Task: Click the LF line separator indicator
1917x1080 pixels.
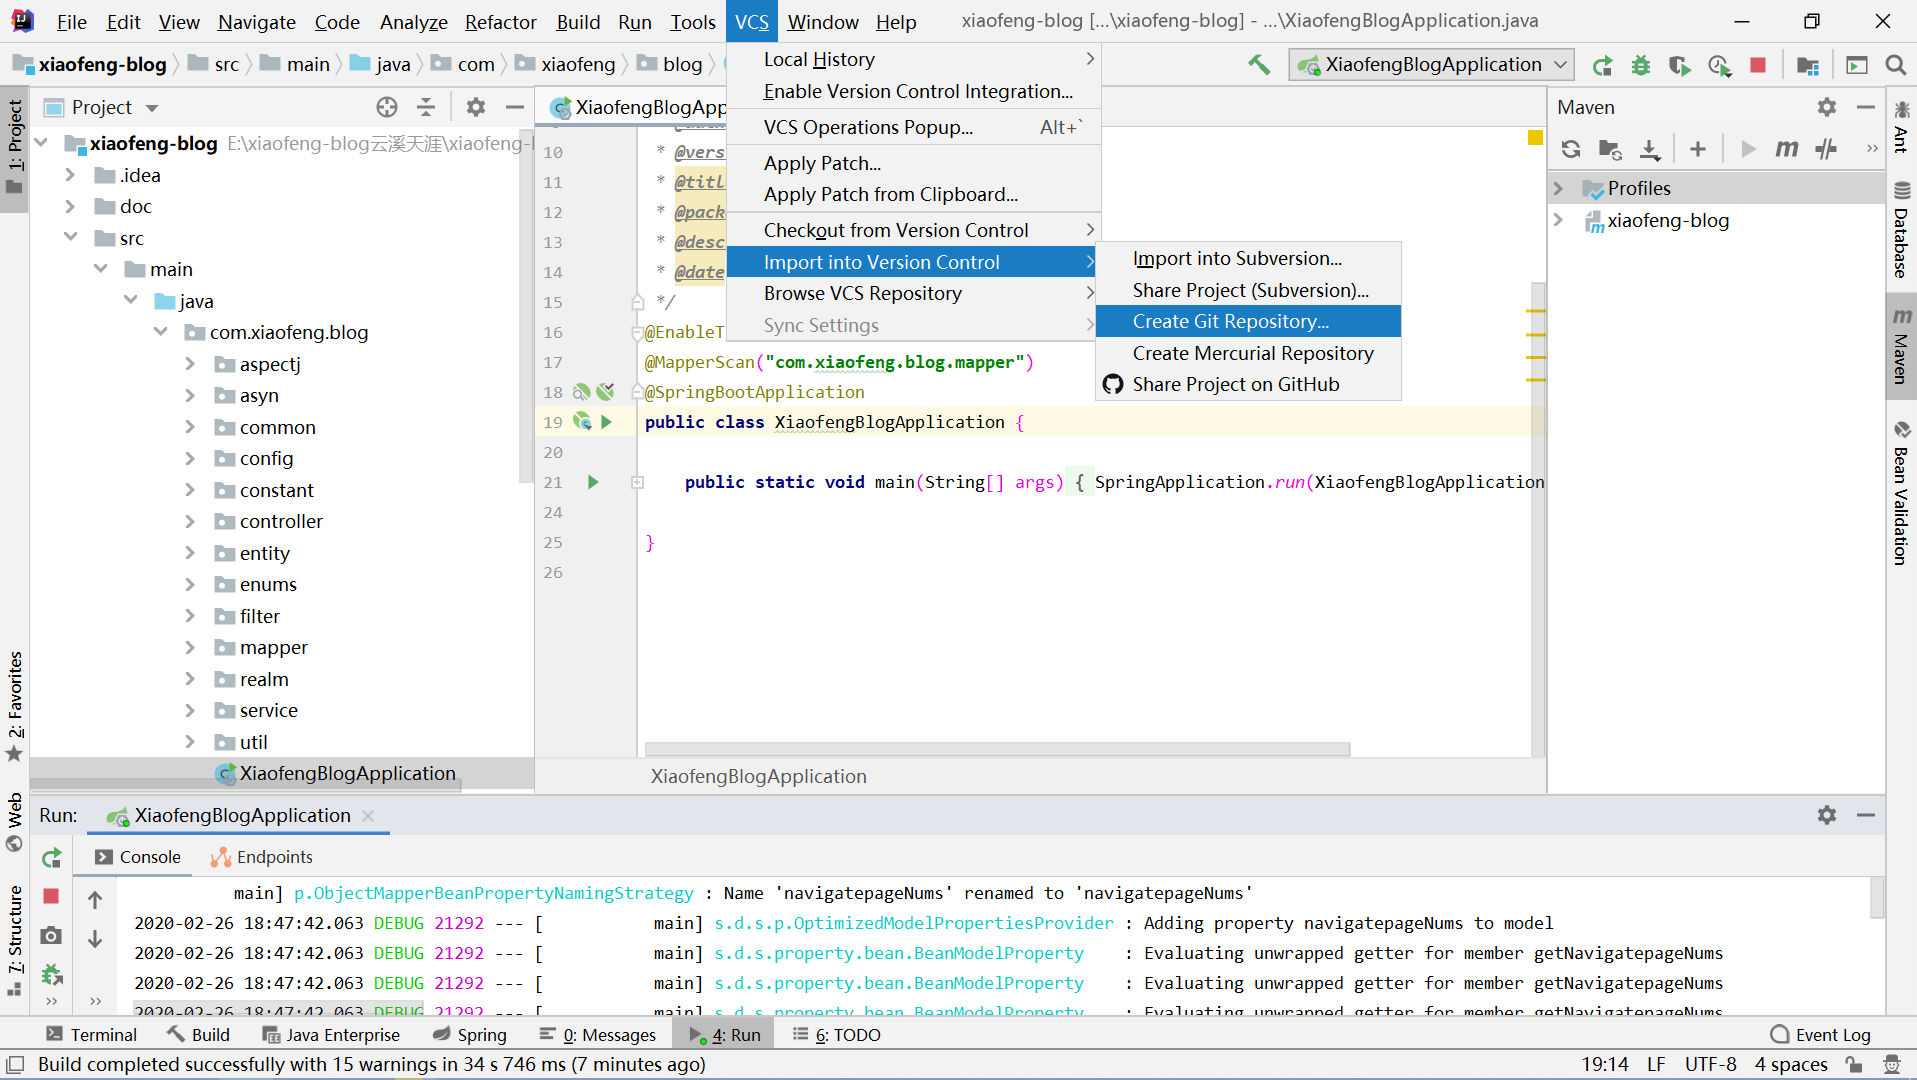Action: 1656,1064
